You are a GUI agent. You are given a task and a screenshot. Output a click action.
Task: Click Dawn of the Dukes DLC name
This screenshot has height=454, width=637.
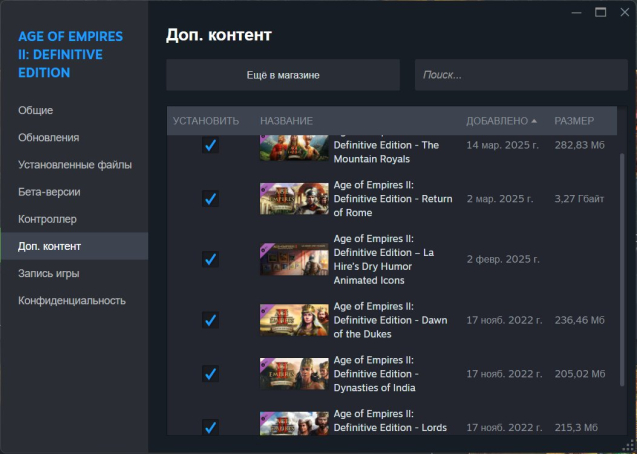coord(390,320)
